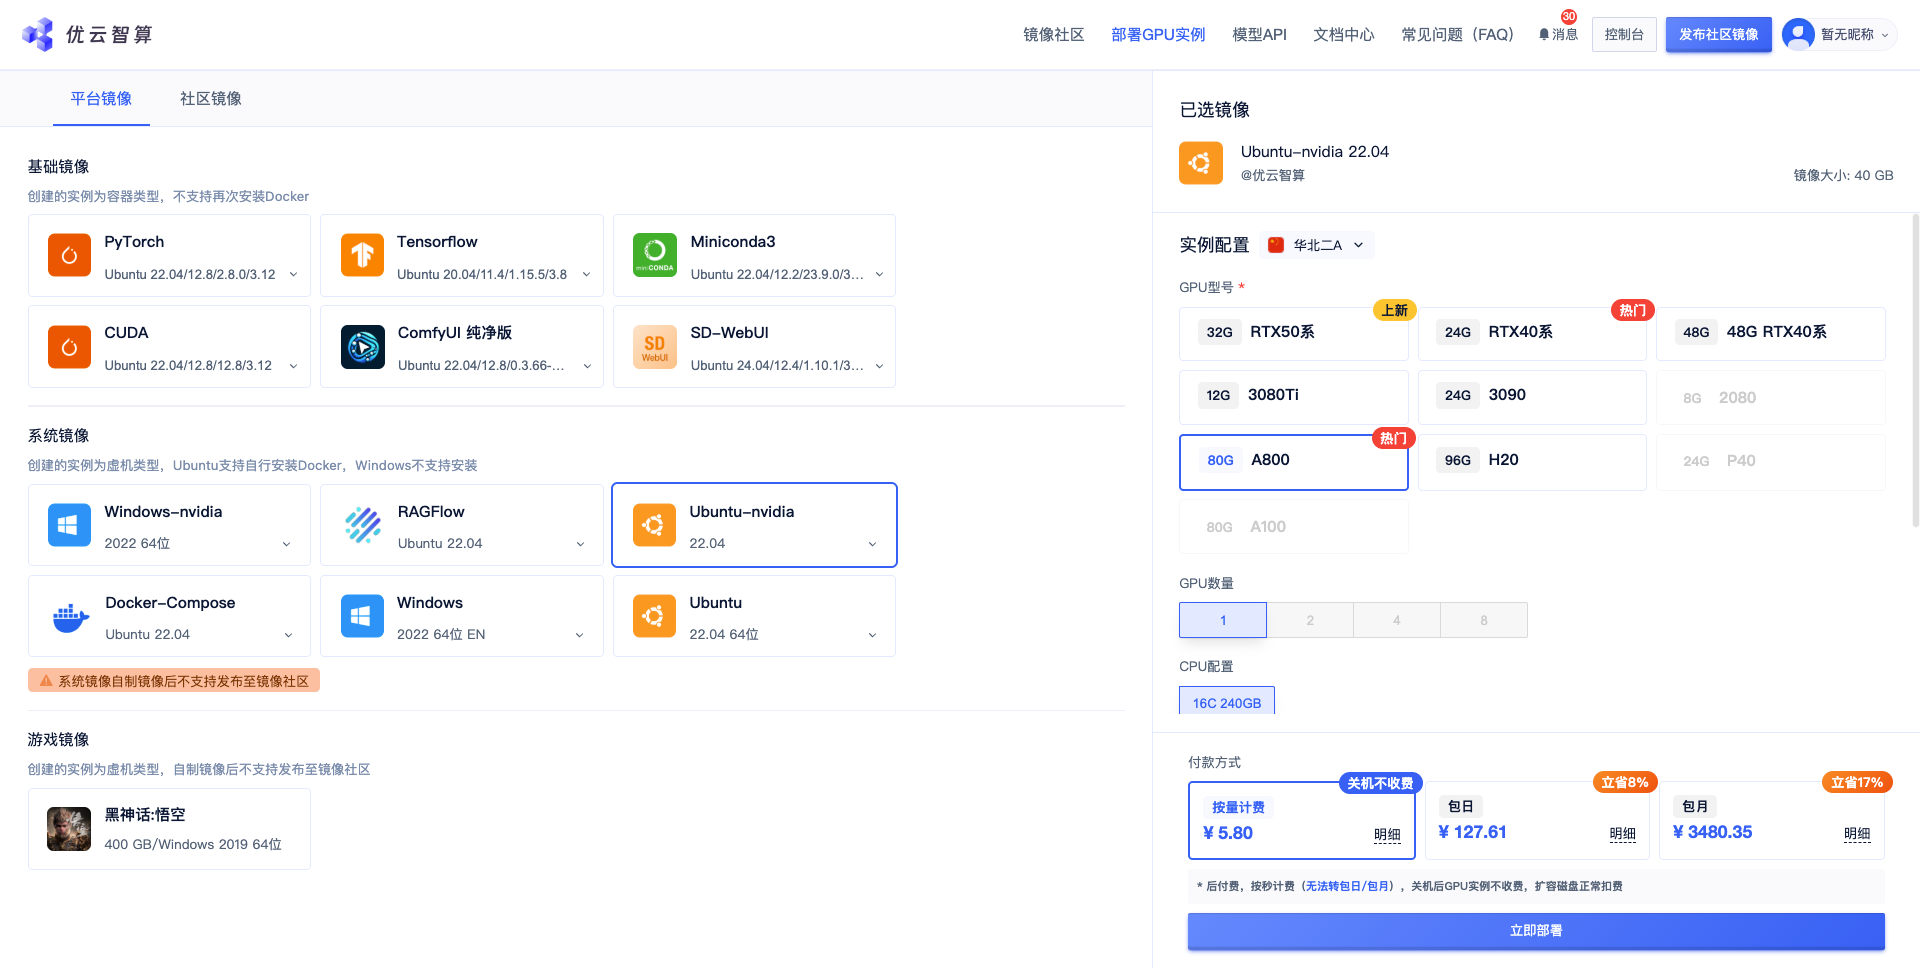Open 部署GPU实例 nav item
1920x968 pixels.
[x=1158, y=35]
